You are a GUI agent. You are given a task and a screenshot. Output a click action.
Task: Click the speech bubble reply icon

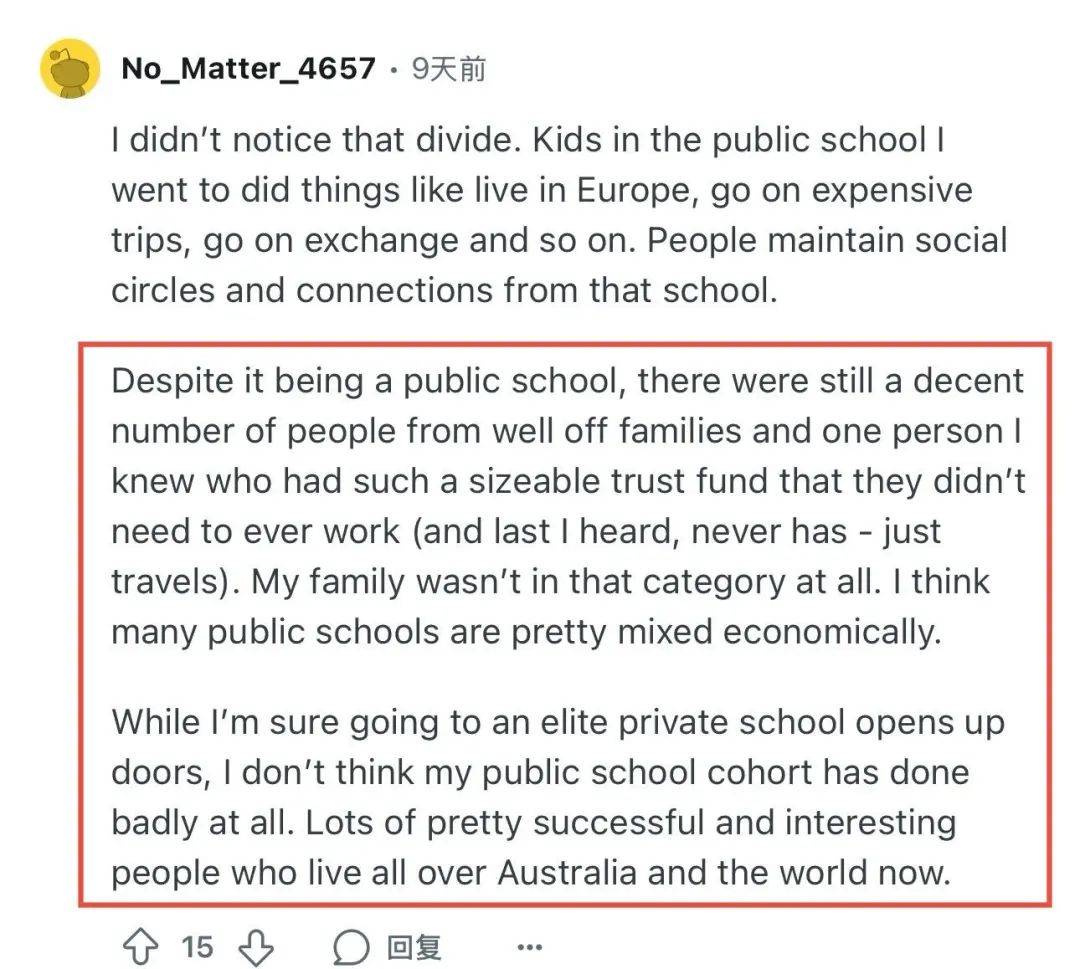[x=351, y=947]
